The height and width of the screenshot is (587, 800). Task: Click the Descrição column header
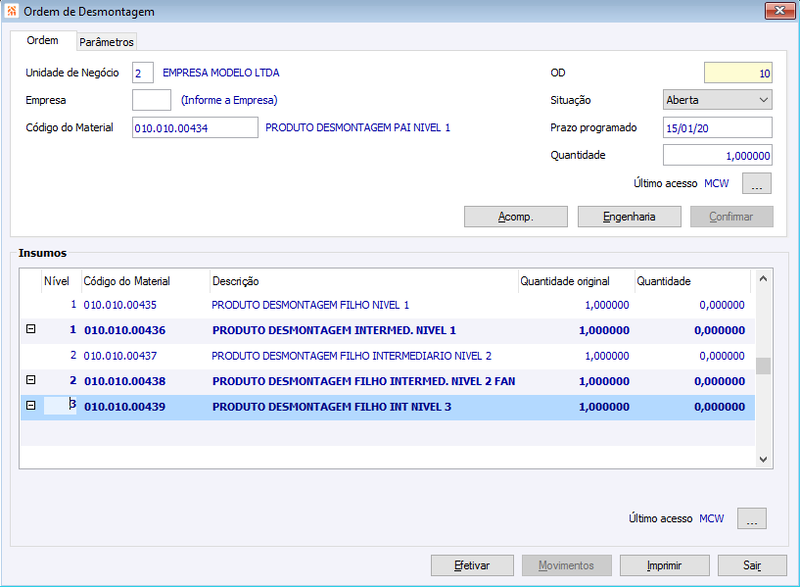364,281
